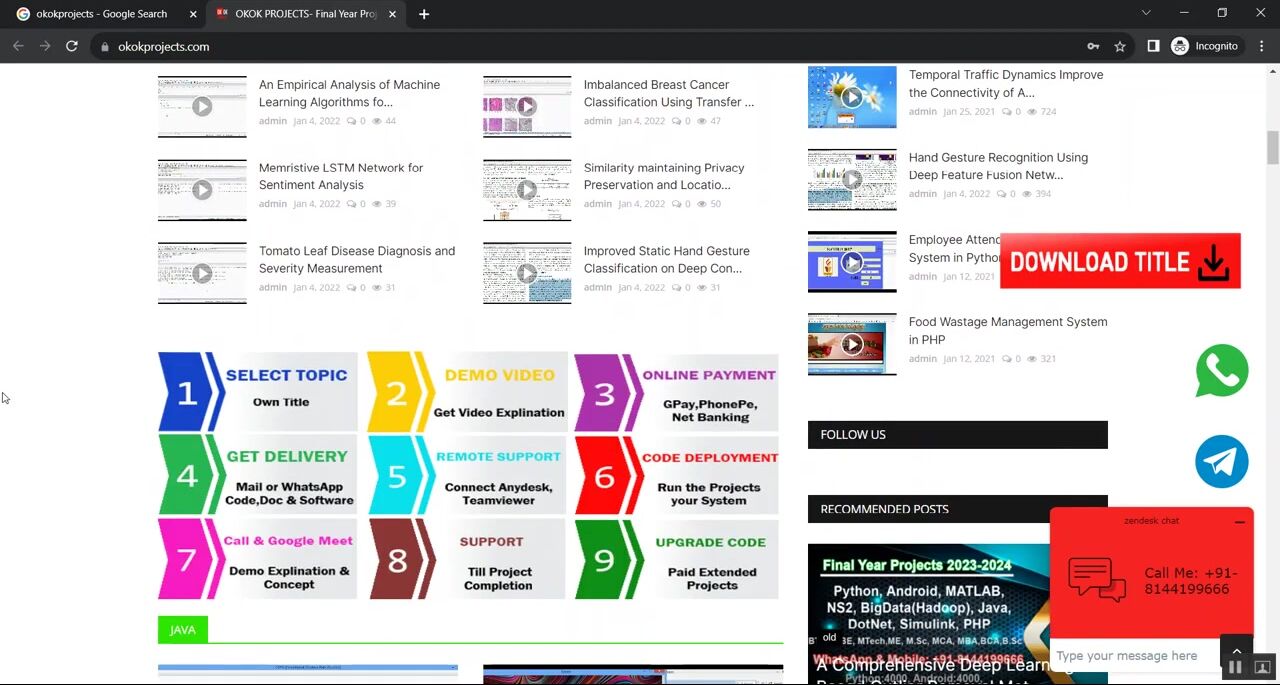The width and height of the screenshot is (1280, 685).
Task: Go back to the previous page
Action: click(18, 46)
